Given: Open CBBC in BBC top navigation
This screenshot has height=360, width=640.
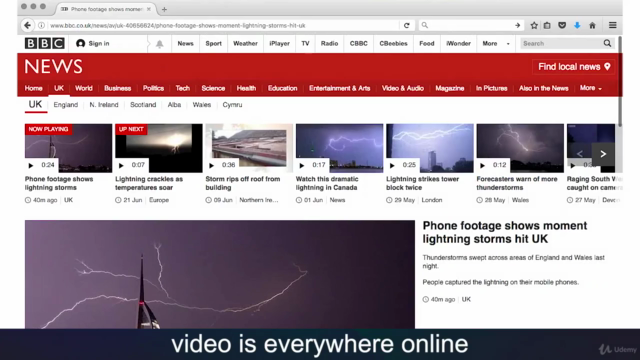Looking at the screenshot, I should click(x=359, y=43).
